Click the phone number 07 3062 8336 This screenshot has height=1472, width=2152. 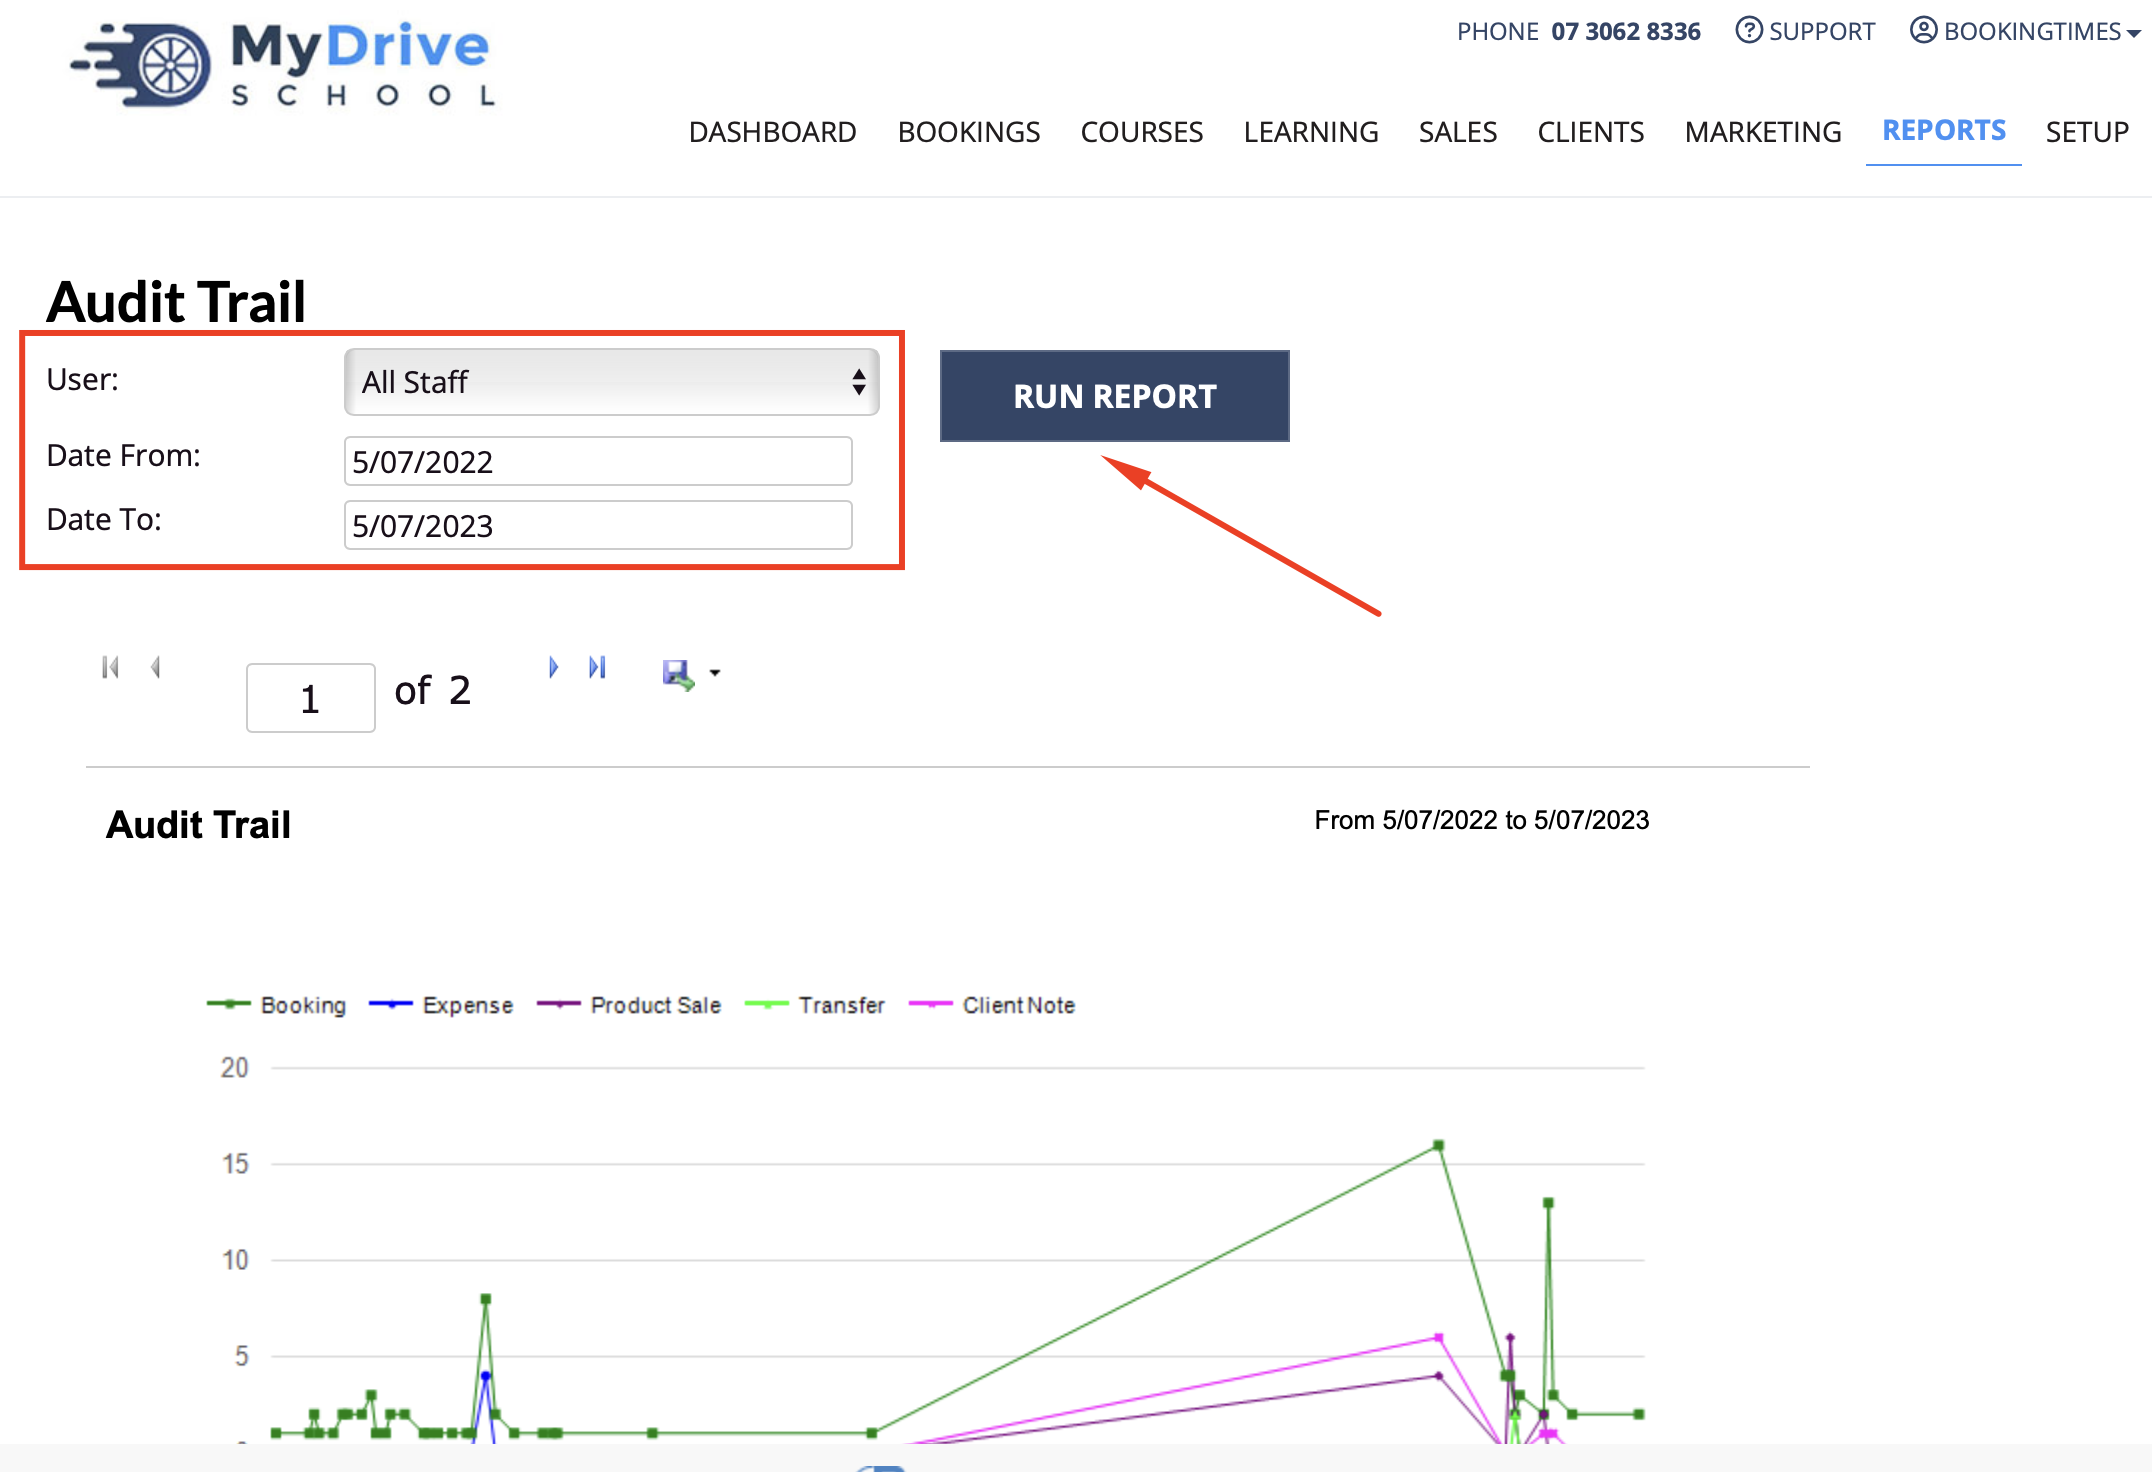(x=1625, y=31)
